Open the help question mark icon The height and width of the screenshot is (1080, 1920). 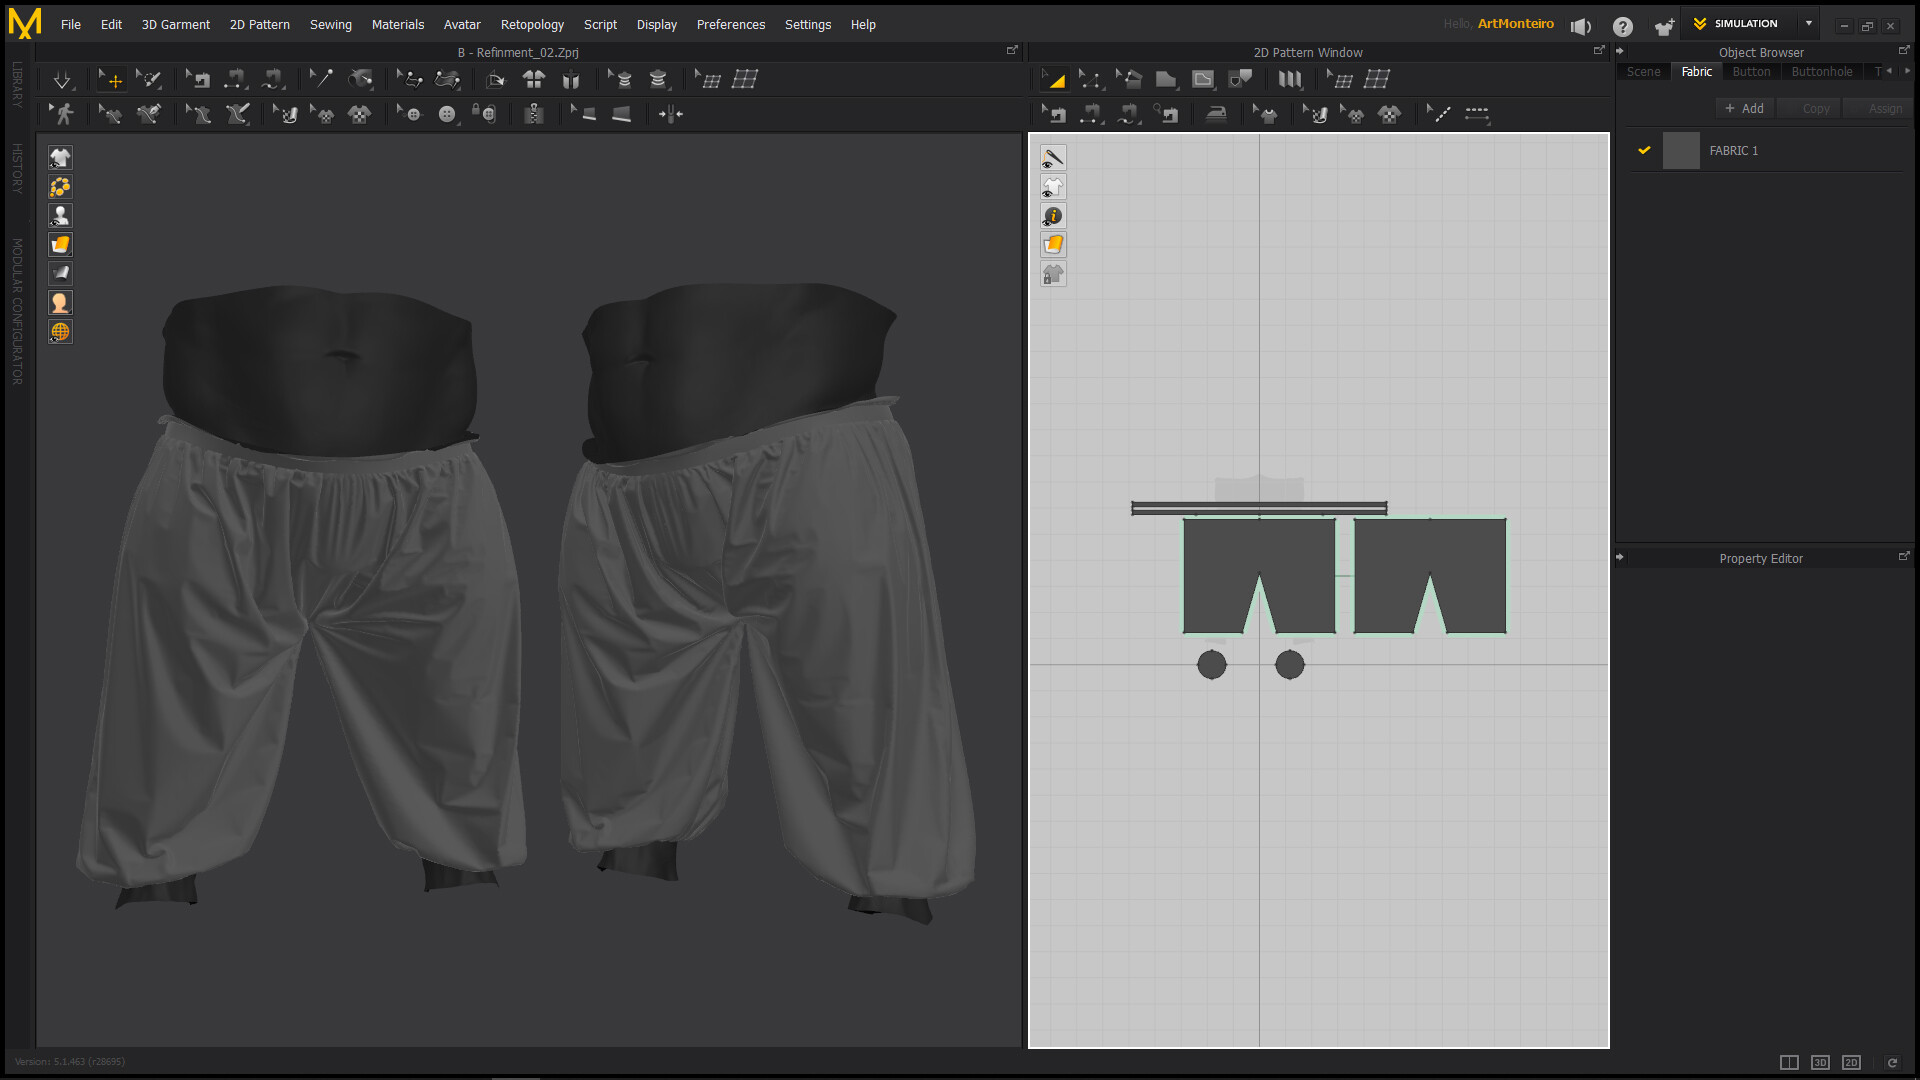(1623, 26)
